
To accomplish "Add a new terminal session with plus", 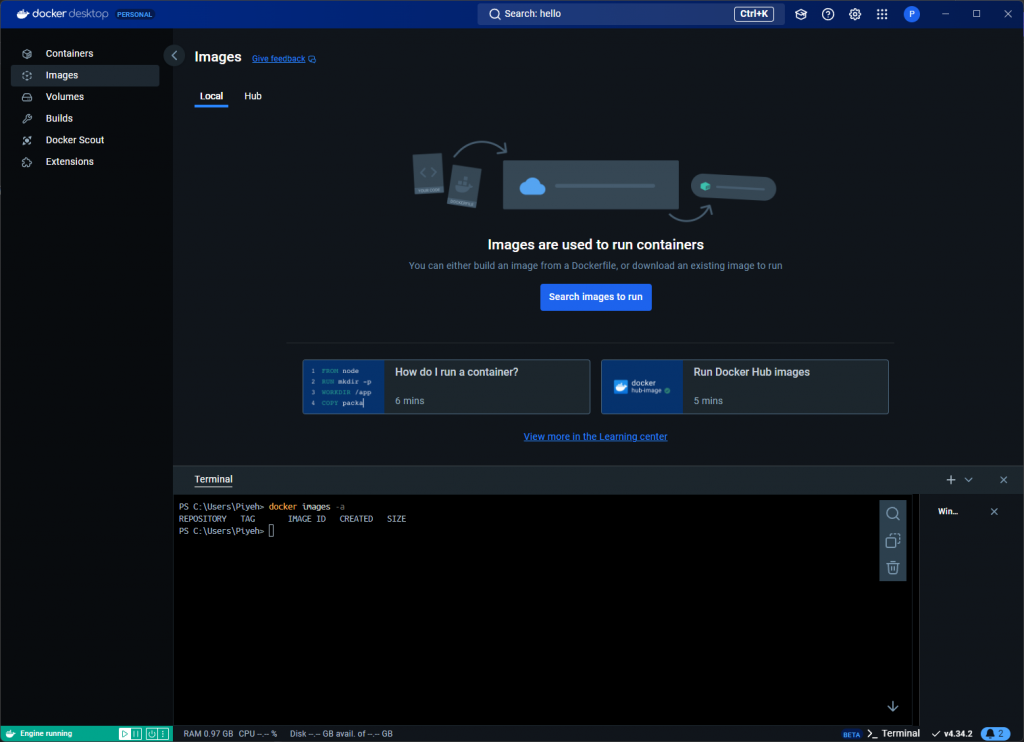I will [951, 480].
